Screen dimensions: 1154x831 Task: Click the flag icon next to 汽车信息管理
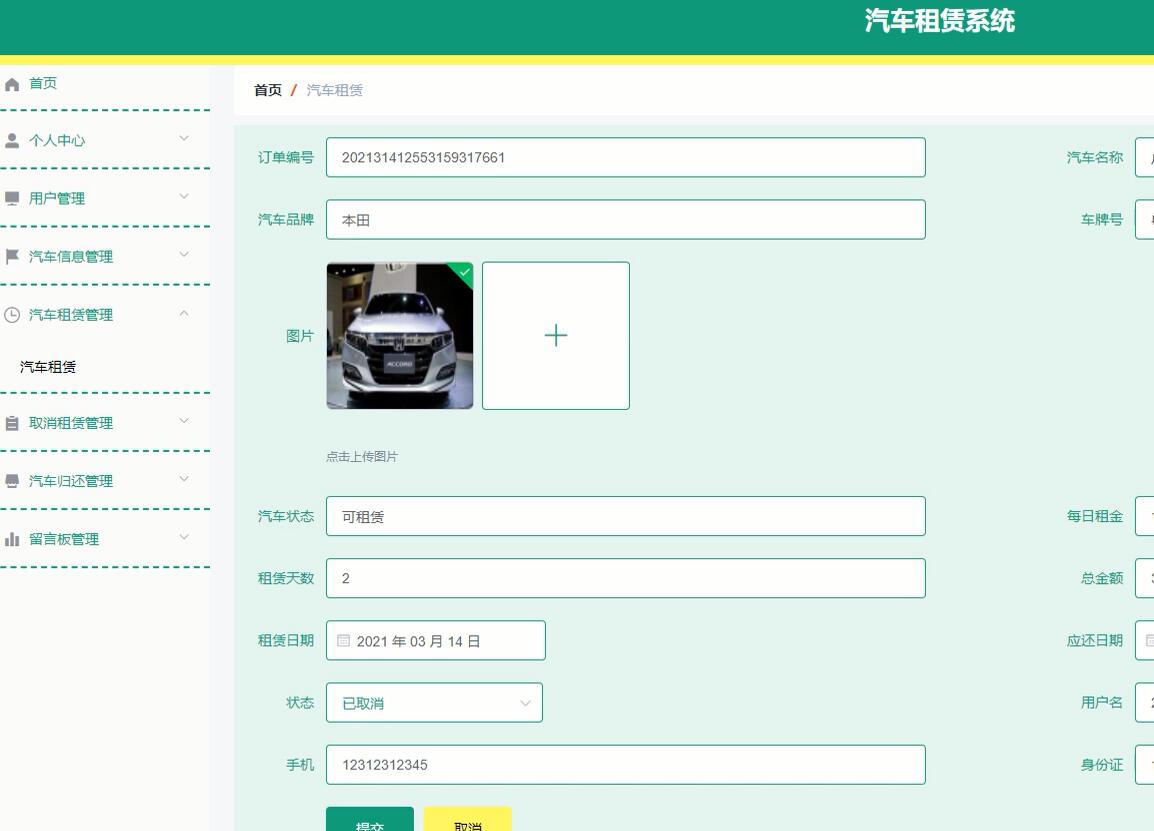point(12,256)
